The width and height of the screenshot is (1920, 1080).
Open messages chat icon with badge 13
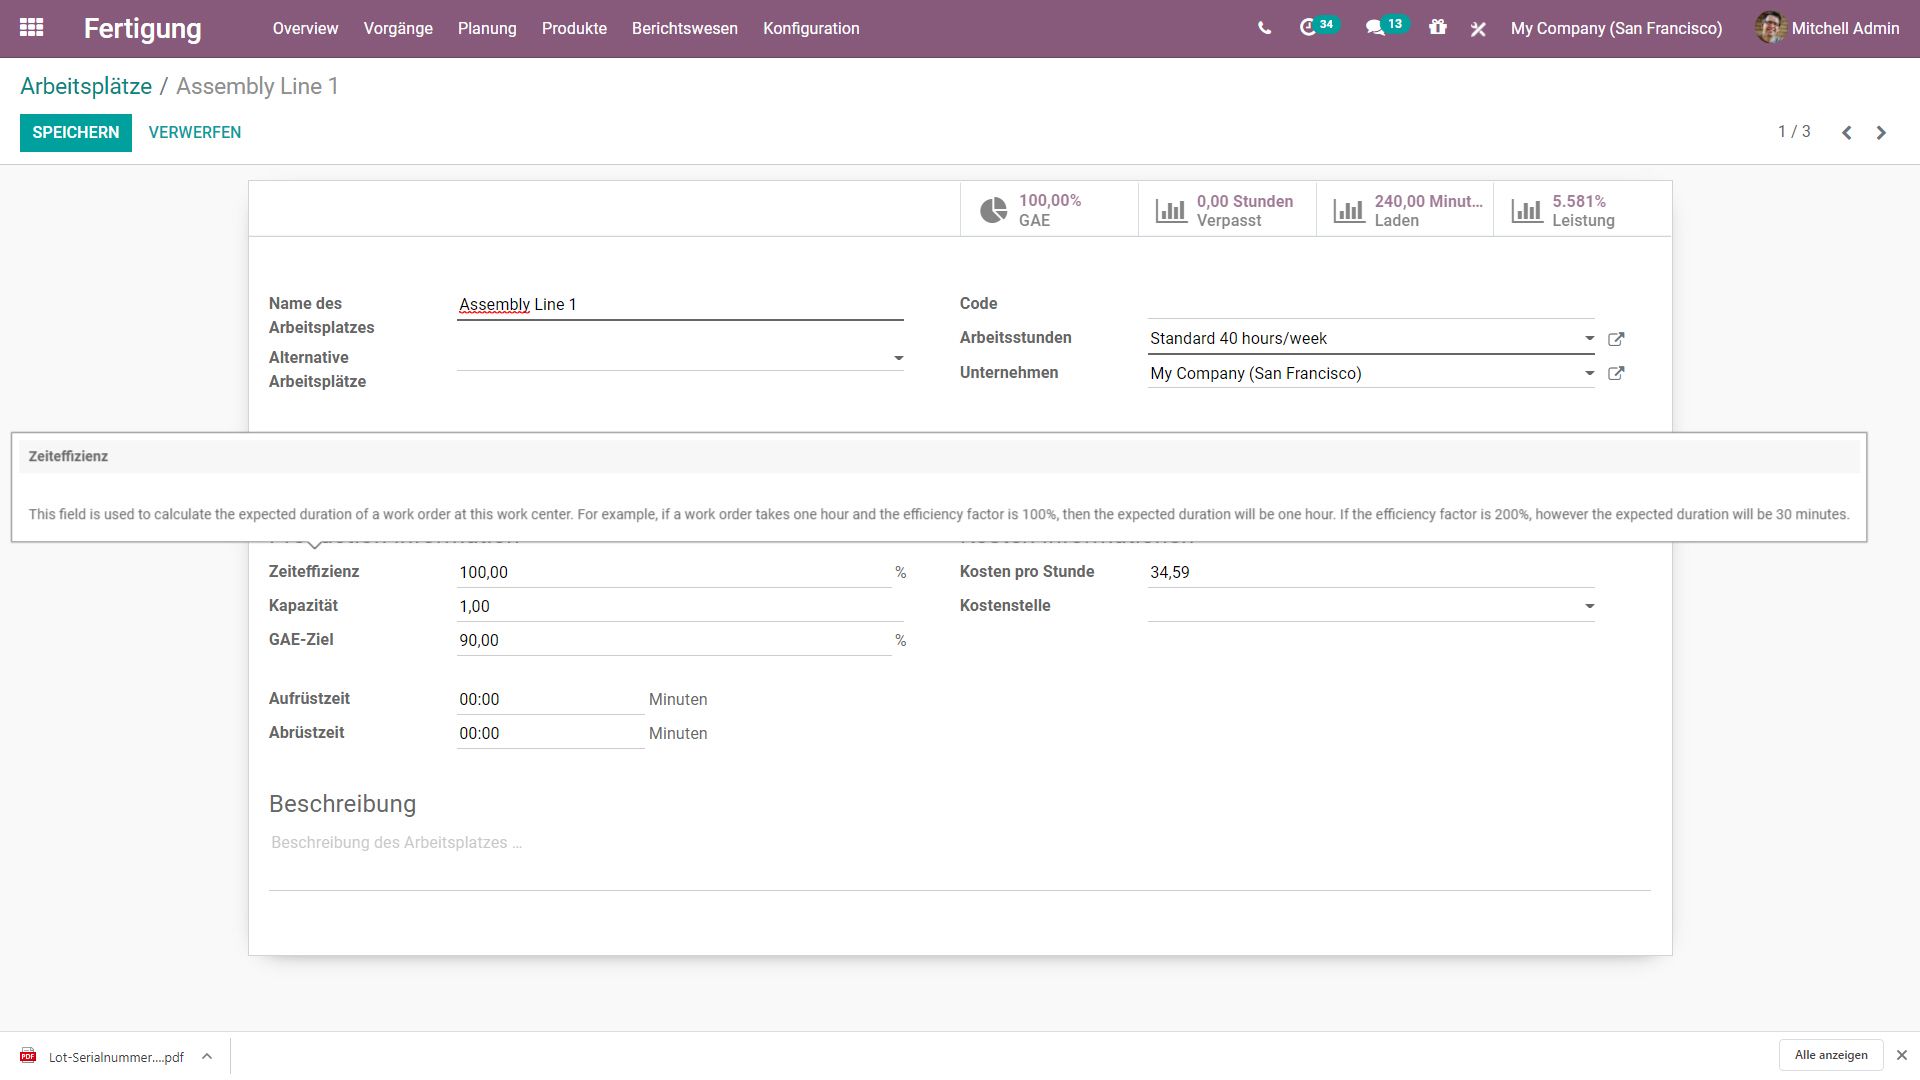click(1376, 28)
